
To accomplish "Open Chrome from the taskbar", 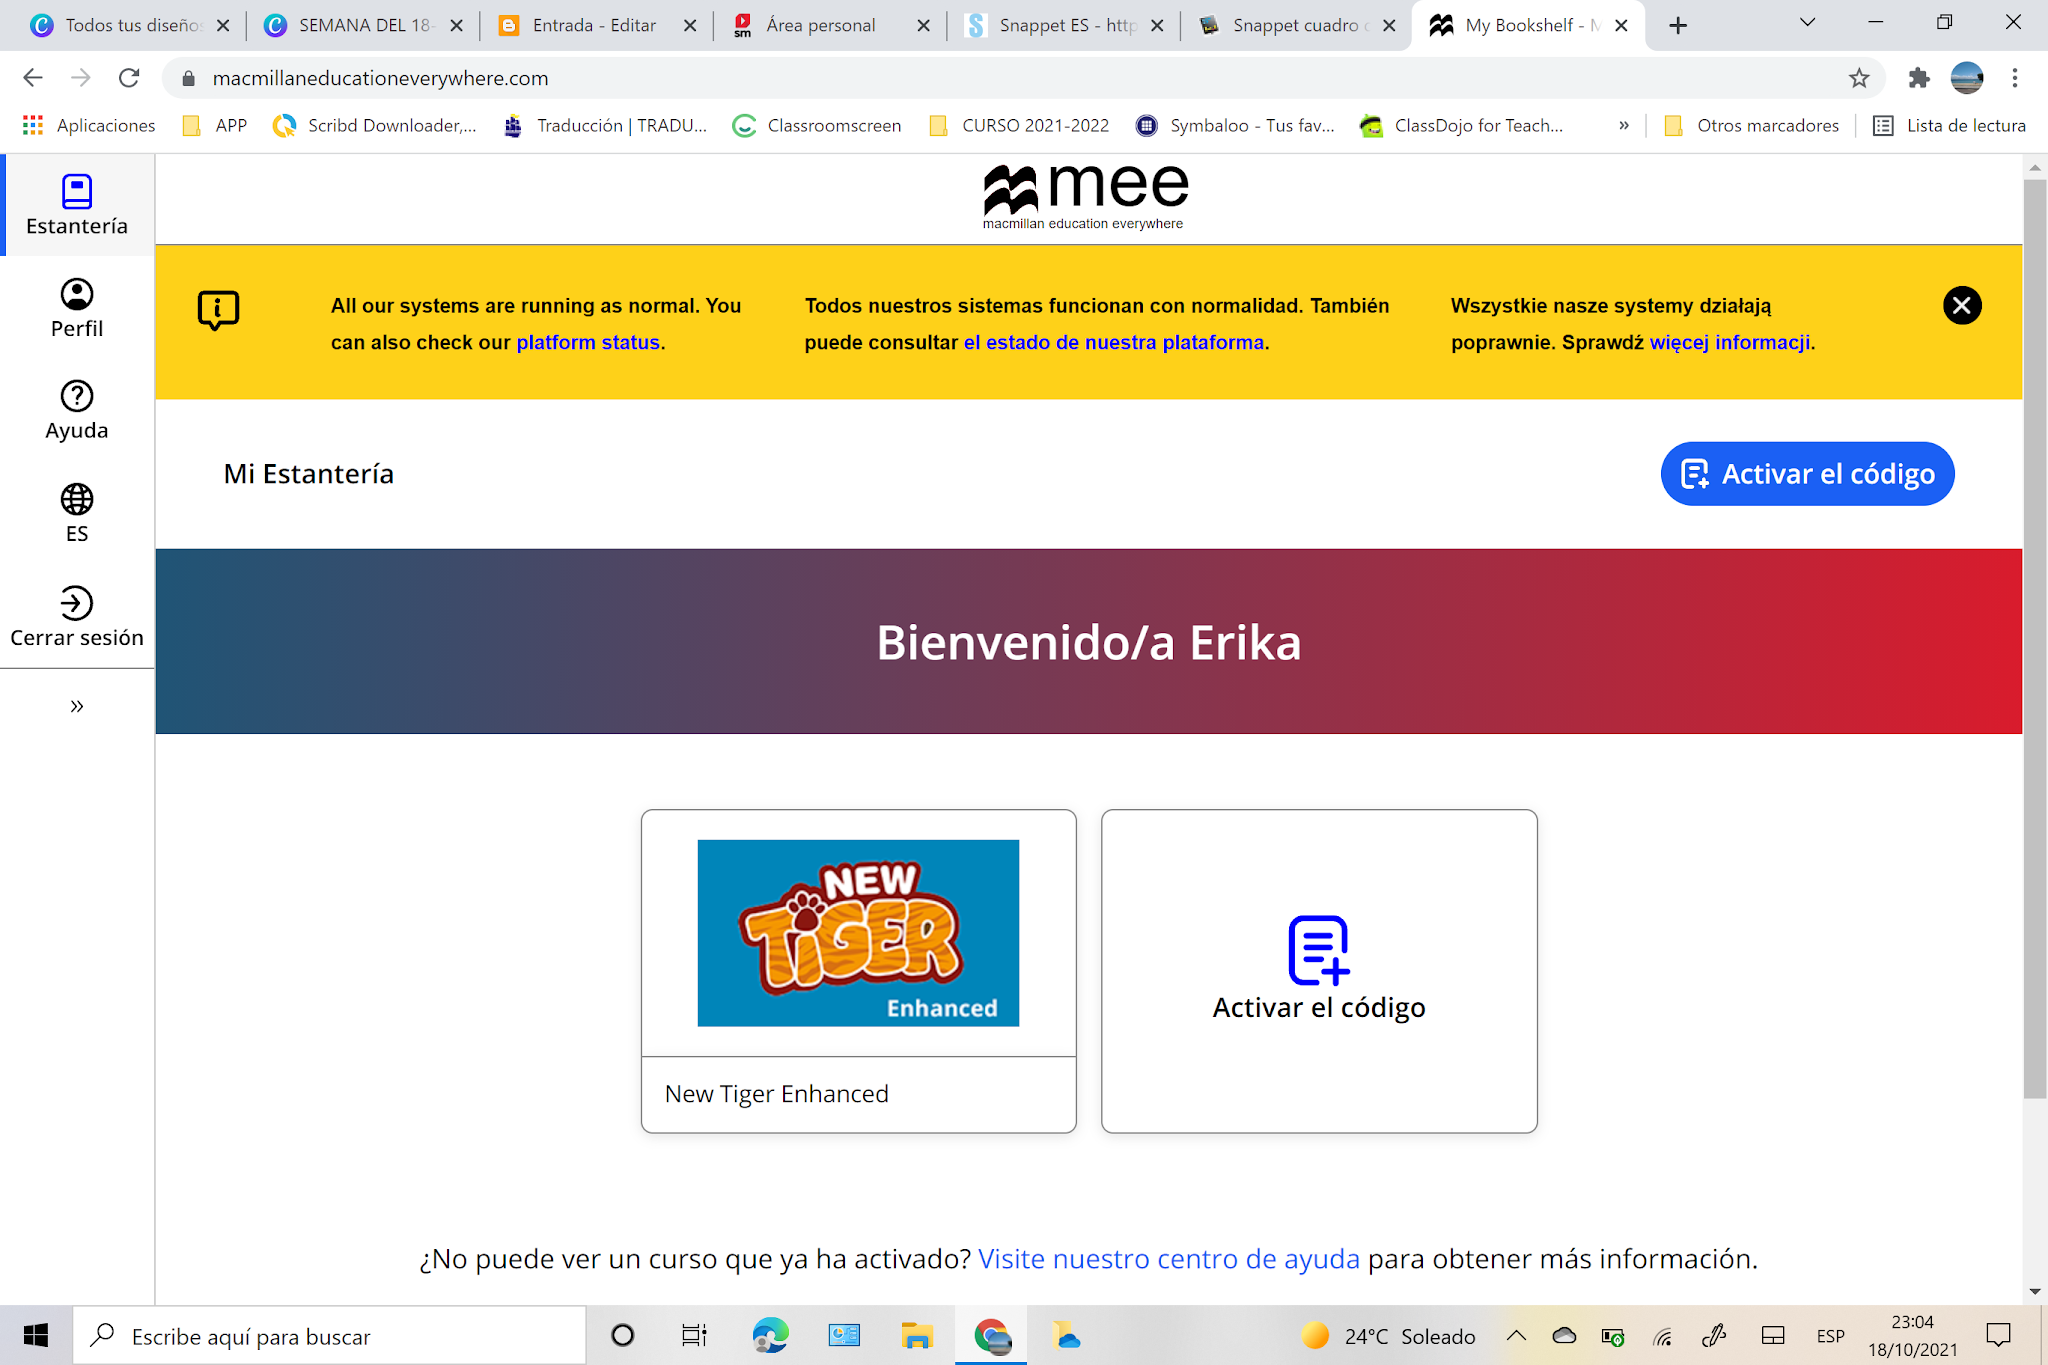I will [991, 1336].
